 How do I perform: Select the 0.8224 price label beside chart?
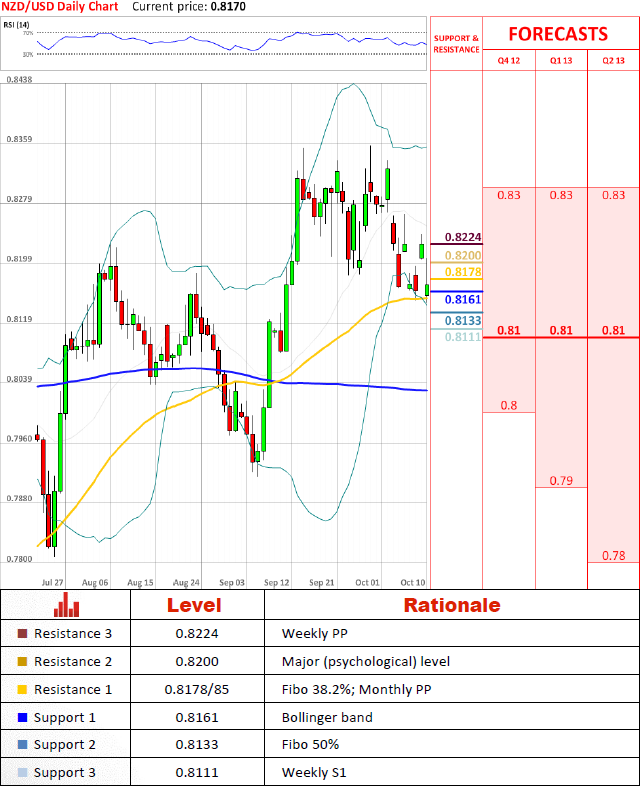pyautogui.click(x=462, y=238)
